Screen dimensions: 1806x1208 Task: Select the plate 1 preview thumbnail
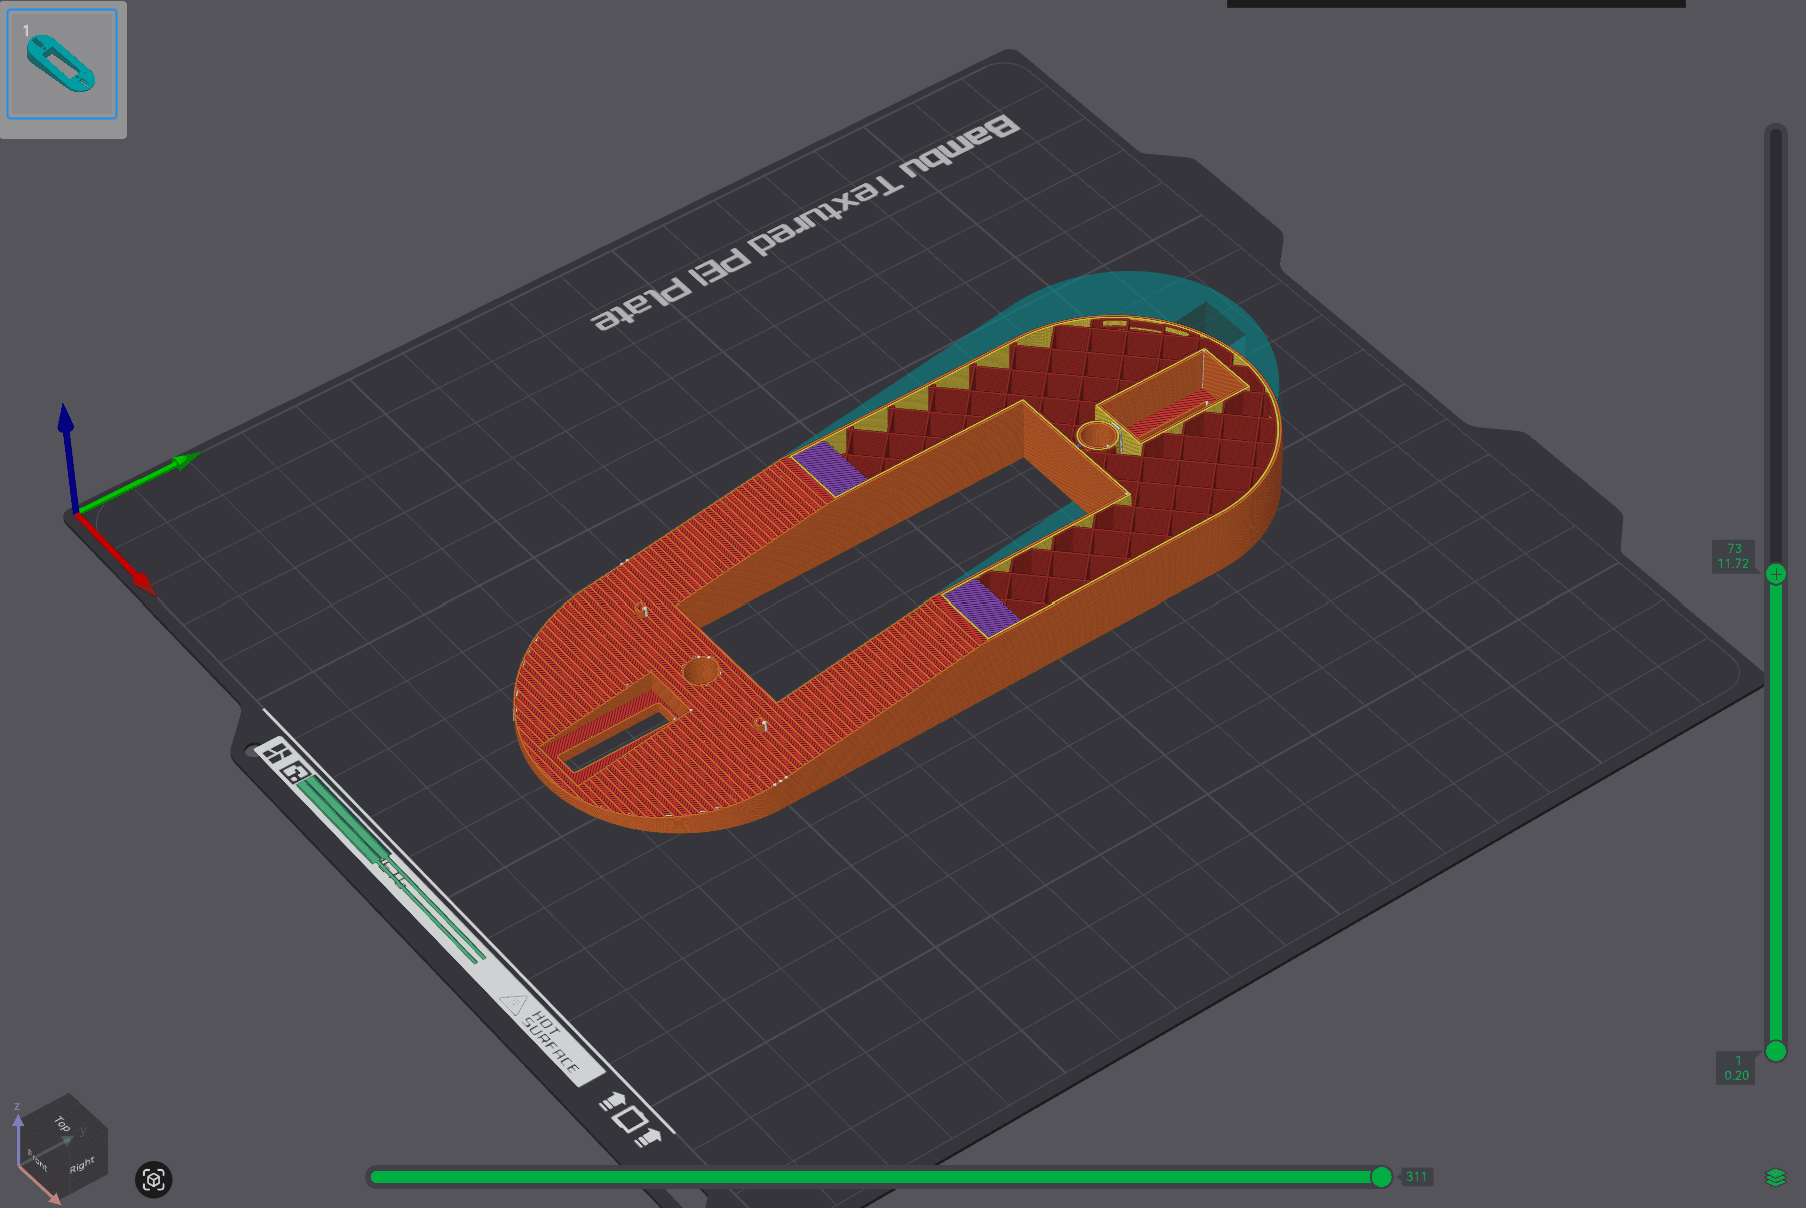(x=62, y=62)
